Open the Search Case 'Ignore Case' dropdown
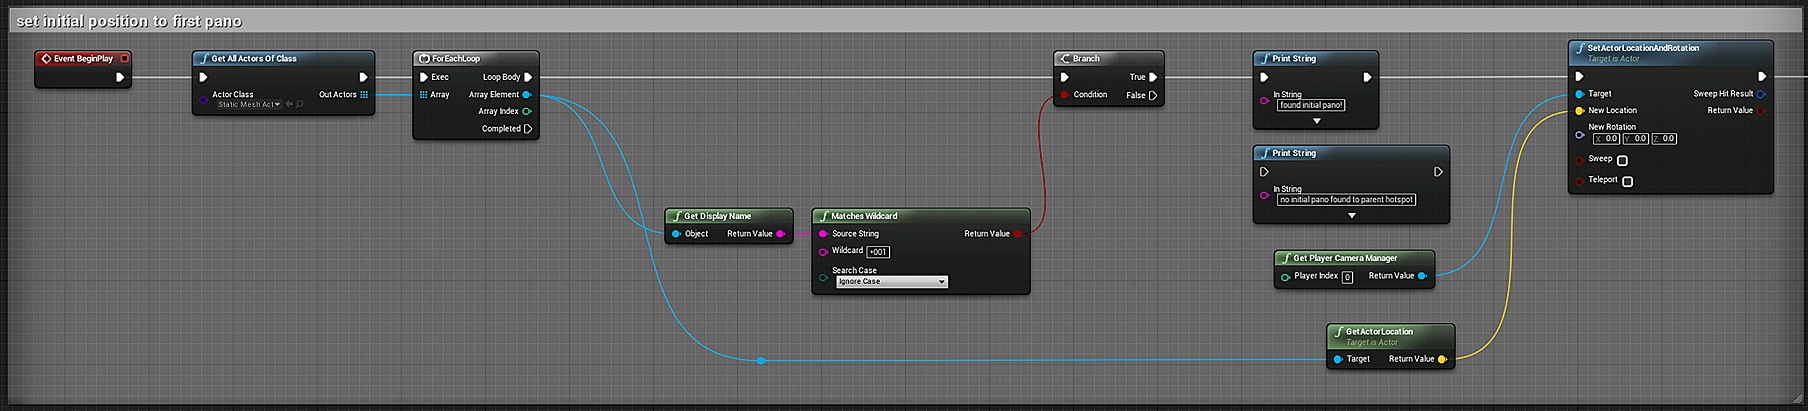1808x411 pixels. click(891, 282)
